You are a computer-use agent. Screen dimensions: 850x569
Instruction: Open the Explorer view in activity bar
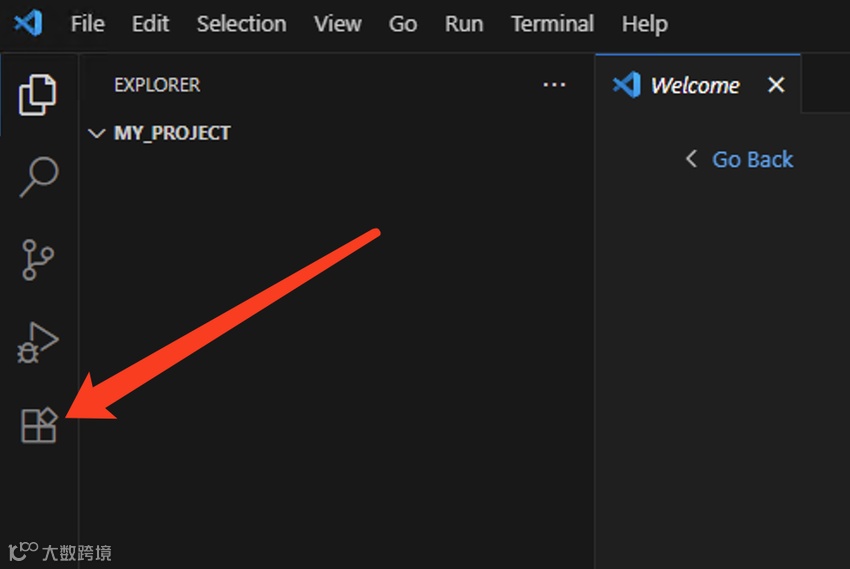pos(38,94)
